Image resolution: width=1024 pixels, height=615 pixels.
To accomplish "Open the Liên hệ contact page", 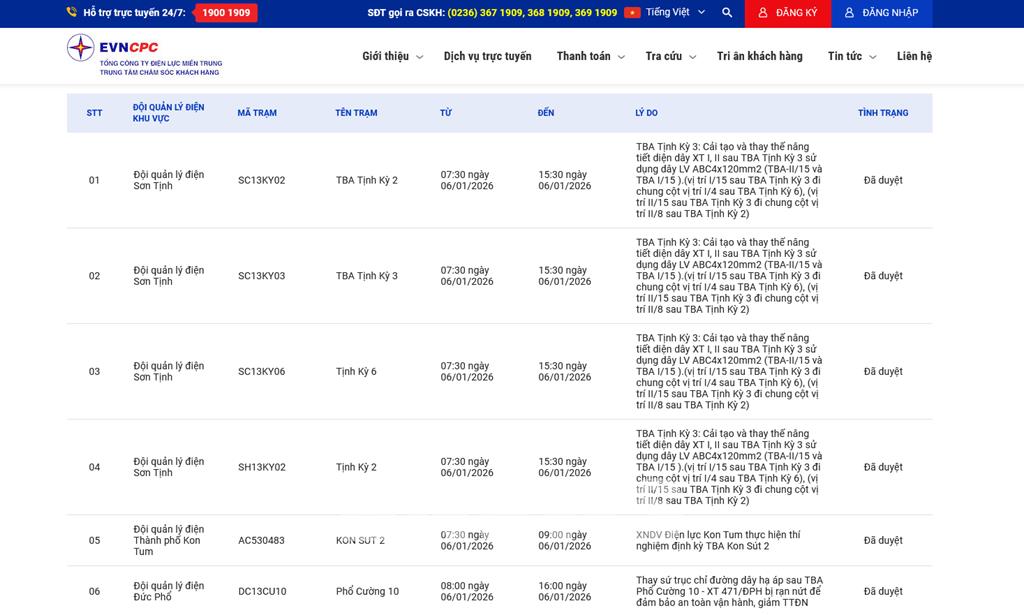I will click(x=914, y=56).
